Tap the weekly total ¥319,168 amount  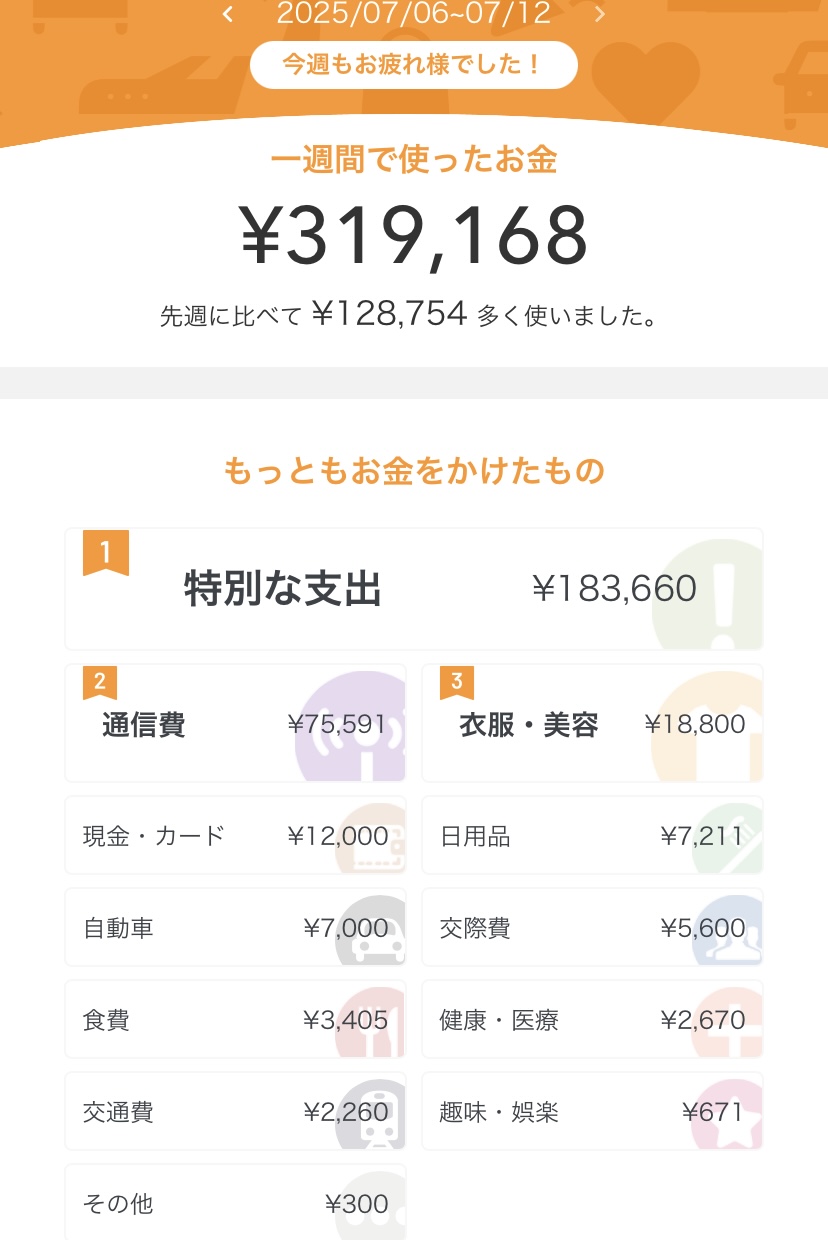point(413,236)
